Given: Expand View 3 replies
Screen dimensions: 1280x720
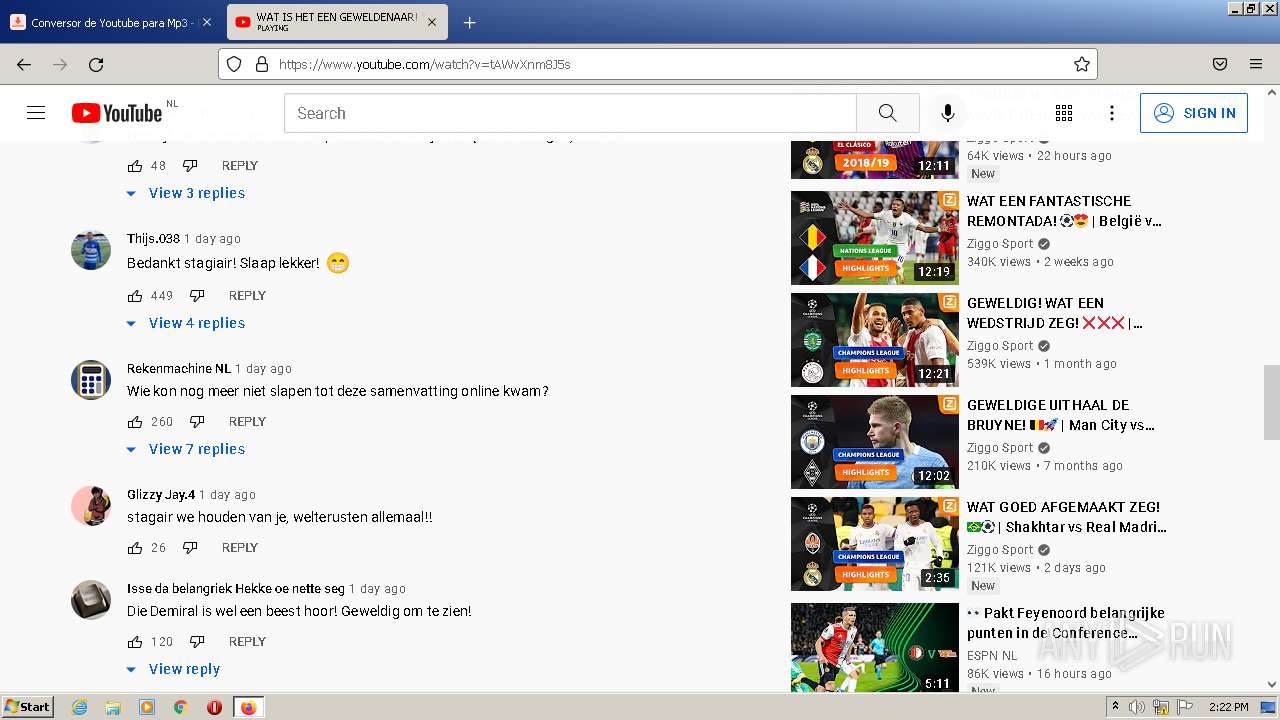Looking at the screenshot, I should (186, 193).
